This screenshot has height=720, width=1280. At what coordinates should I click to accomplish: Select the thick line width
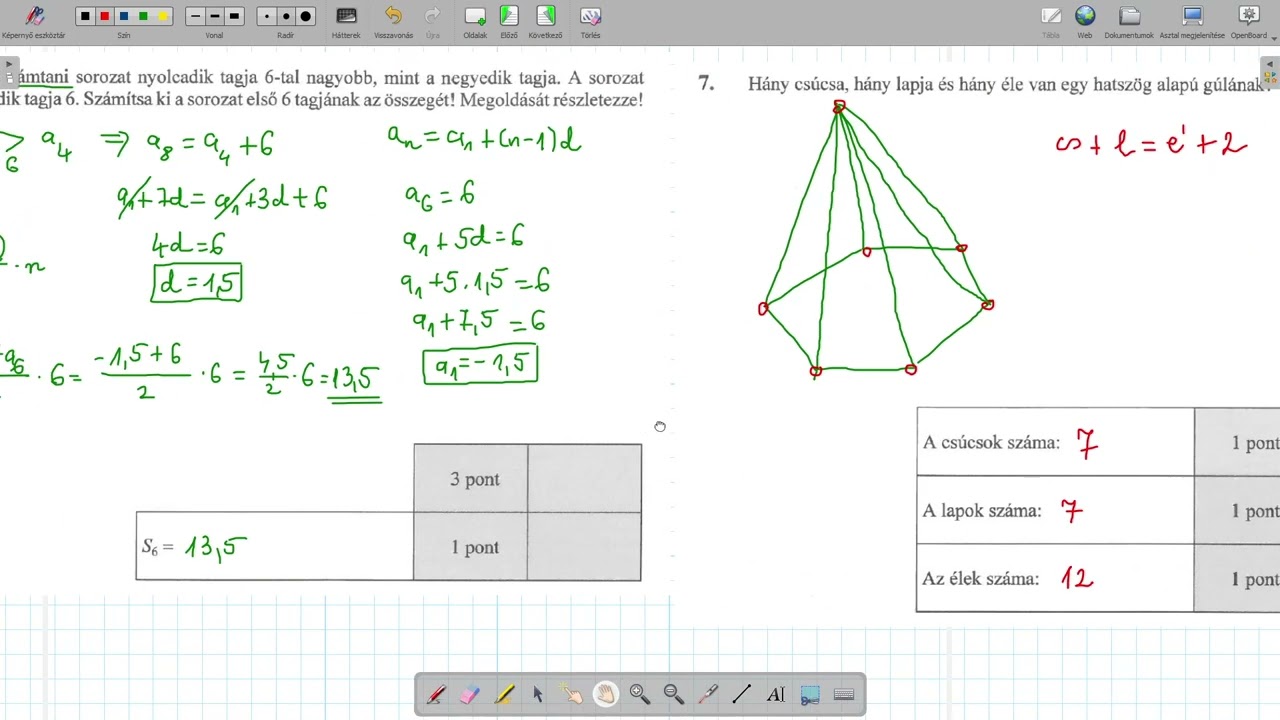coord(235,16)
